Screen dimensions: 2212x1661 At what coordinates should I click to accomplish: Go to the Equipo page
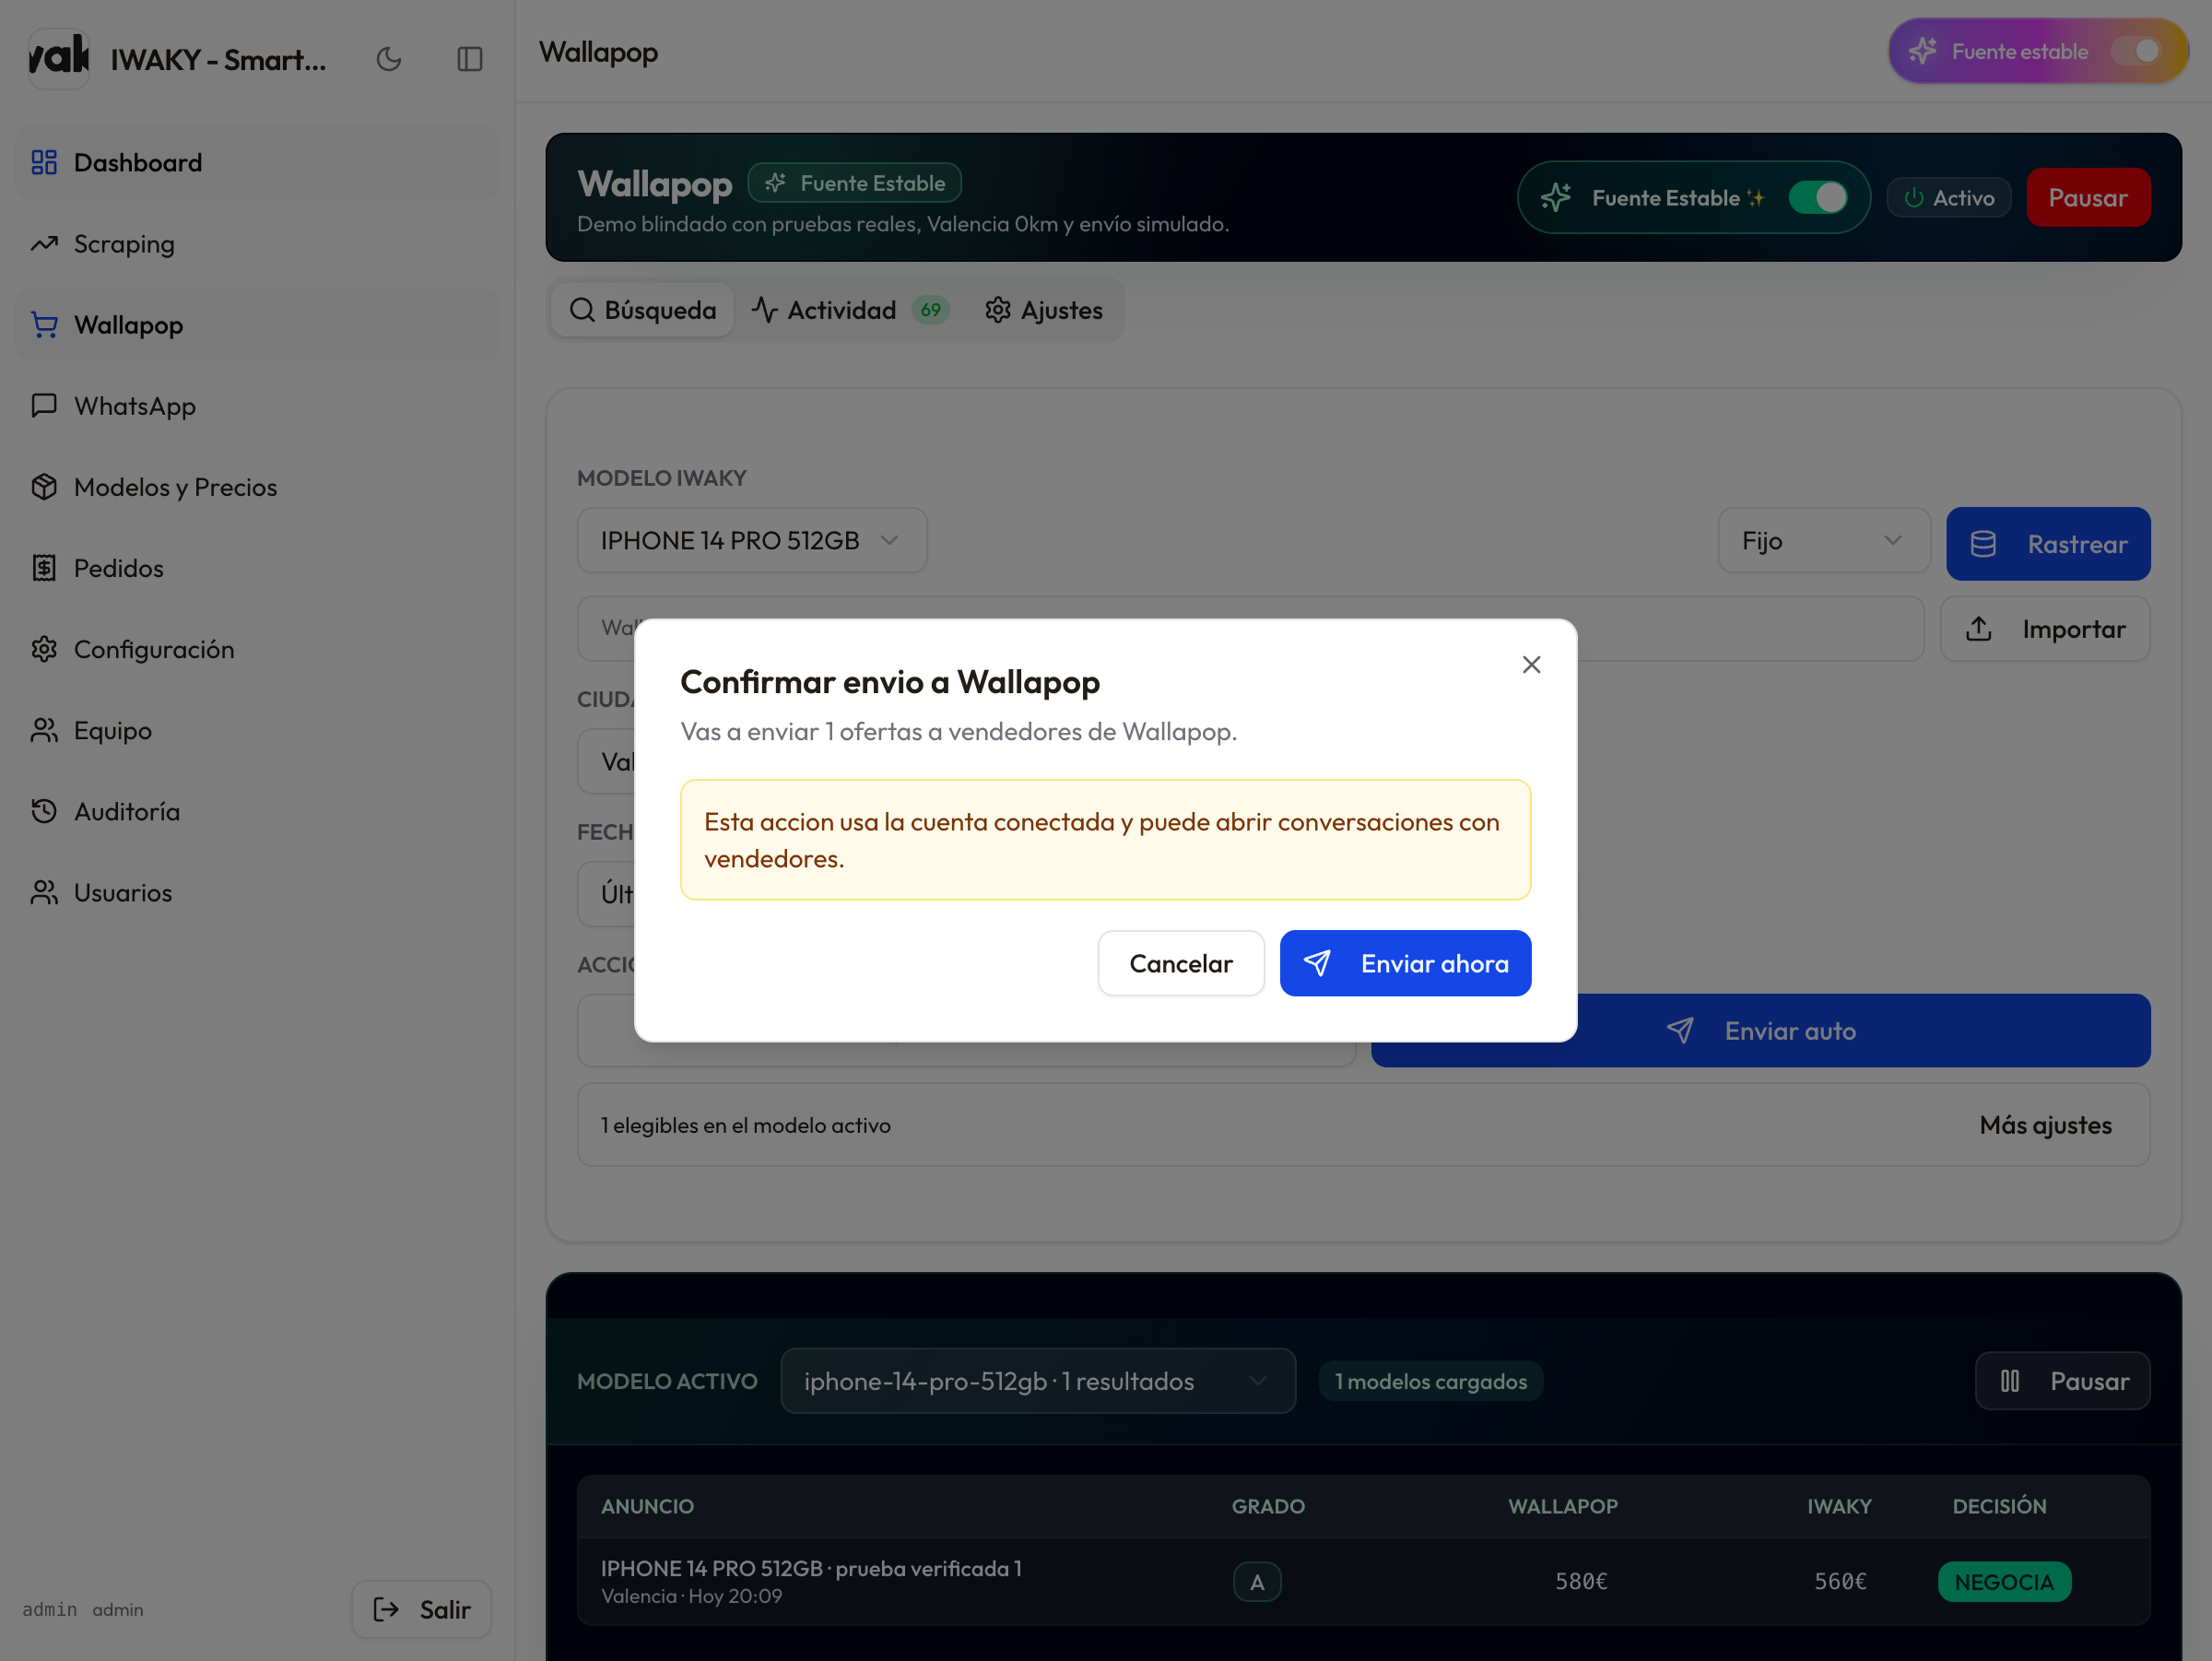[x=258, y=729]
